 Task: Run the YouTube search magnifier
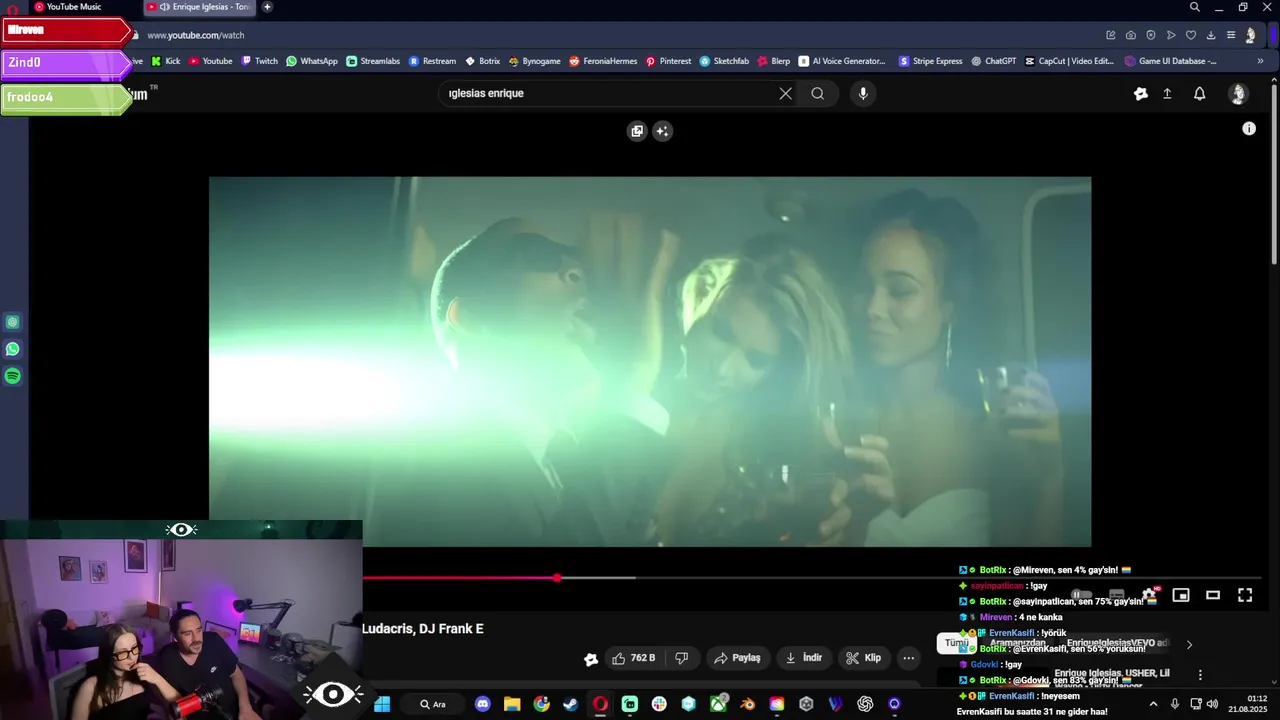pyautogui.click(x=818, y=93)
